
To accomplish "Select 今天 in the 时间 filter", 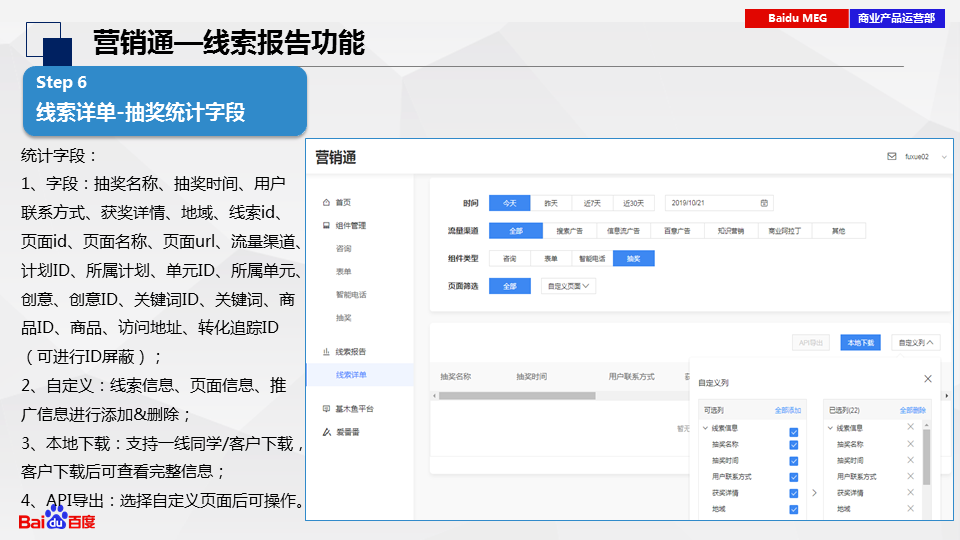I will point(509,203).
